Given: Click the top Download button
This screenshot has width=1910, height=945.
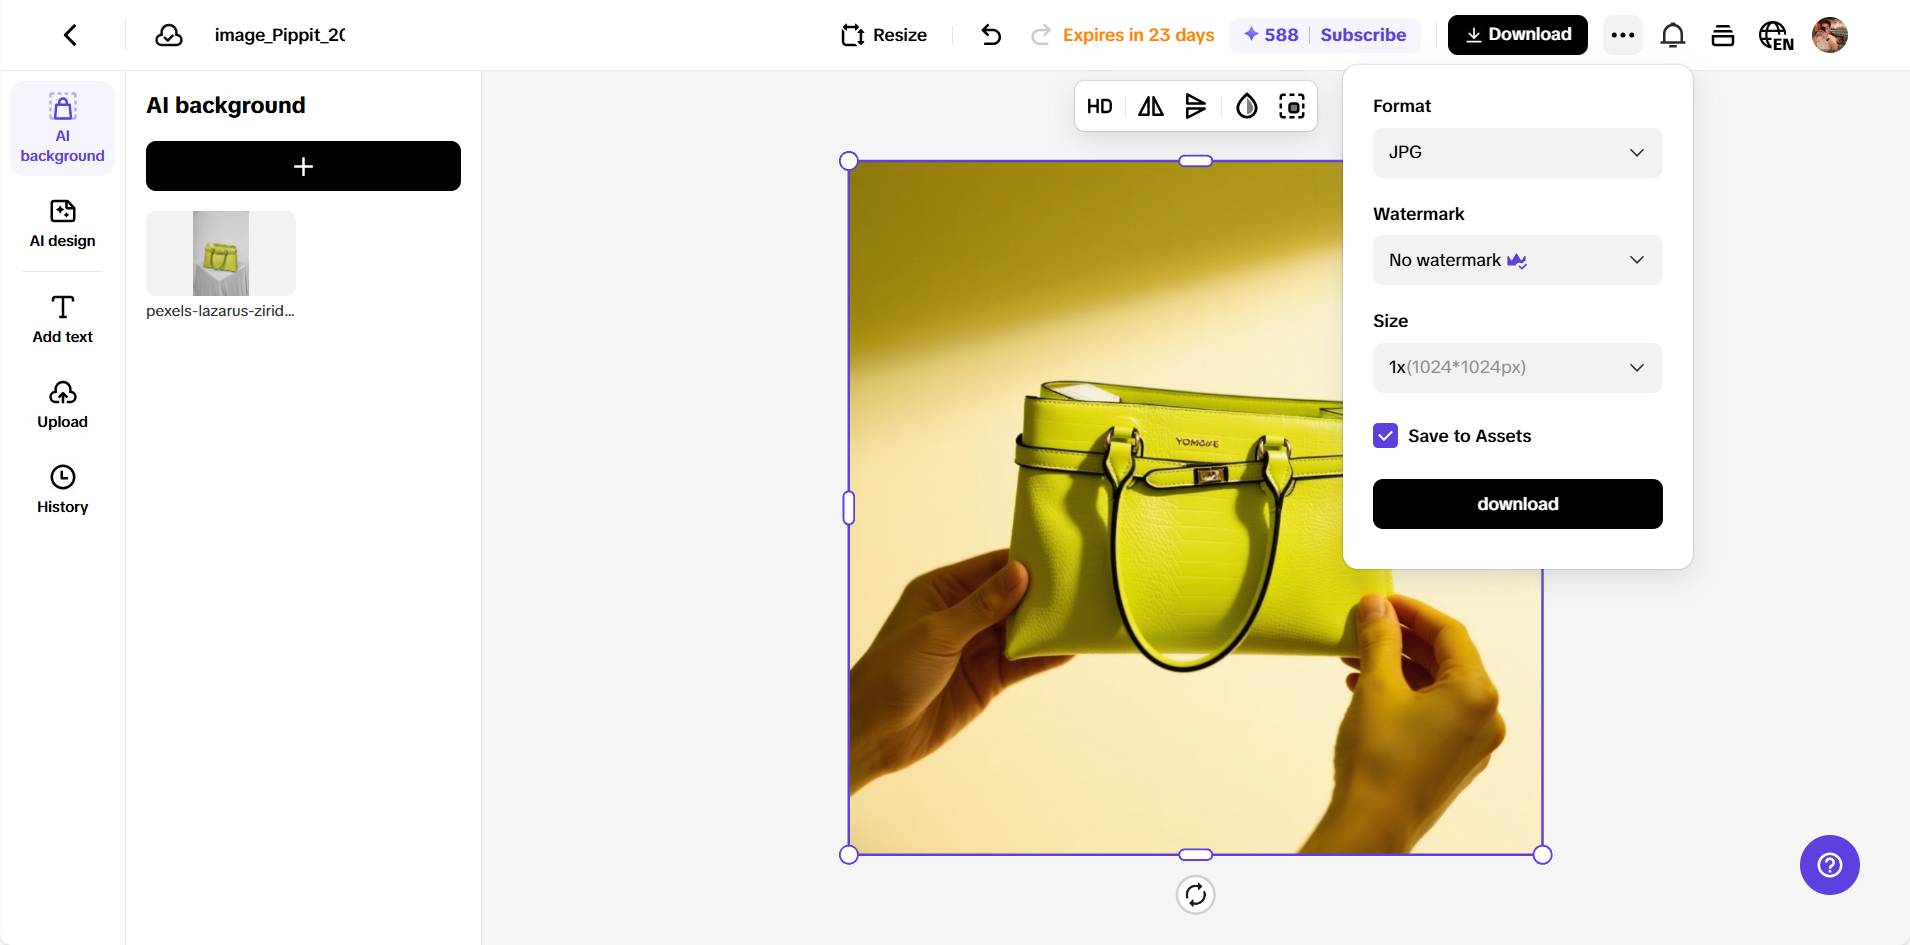Looking at the screenshot, I should click(1518, 35).
